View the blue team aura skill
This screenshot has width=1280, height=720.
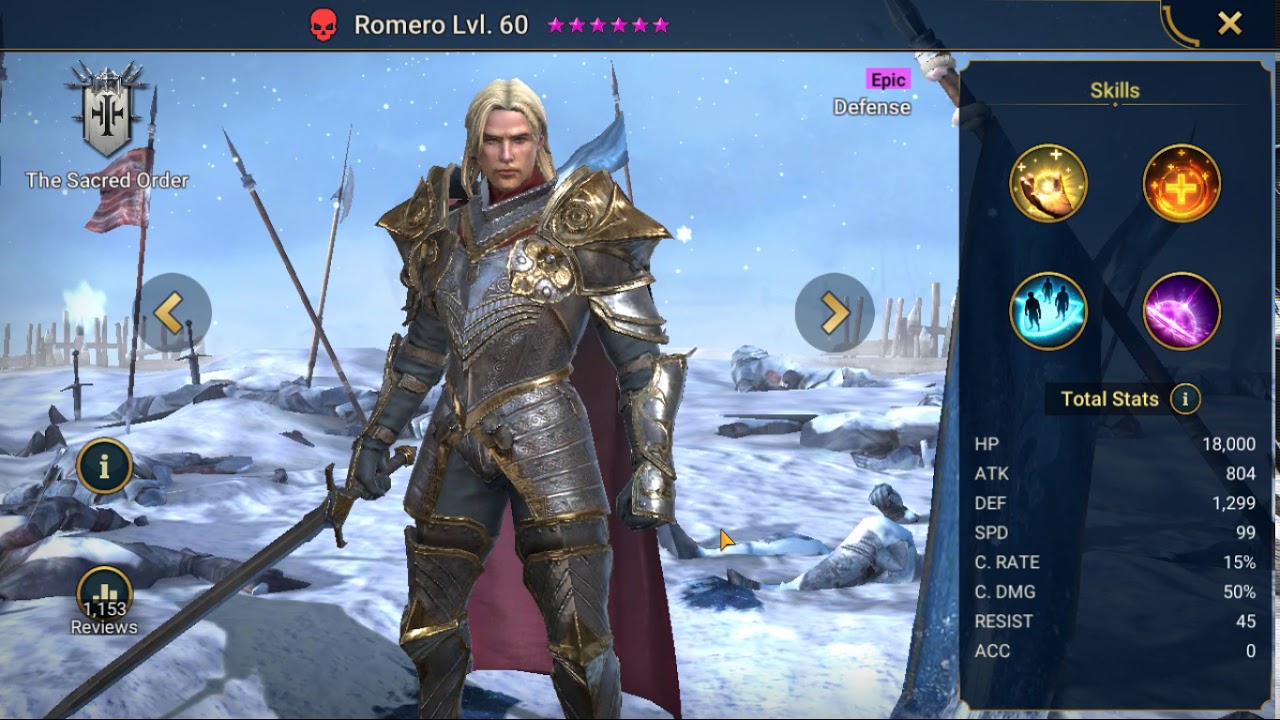[1048, 311]
